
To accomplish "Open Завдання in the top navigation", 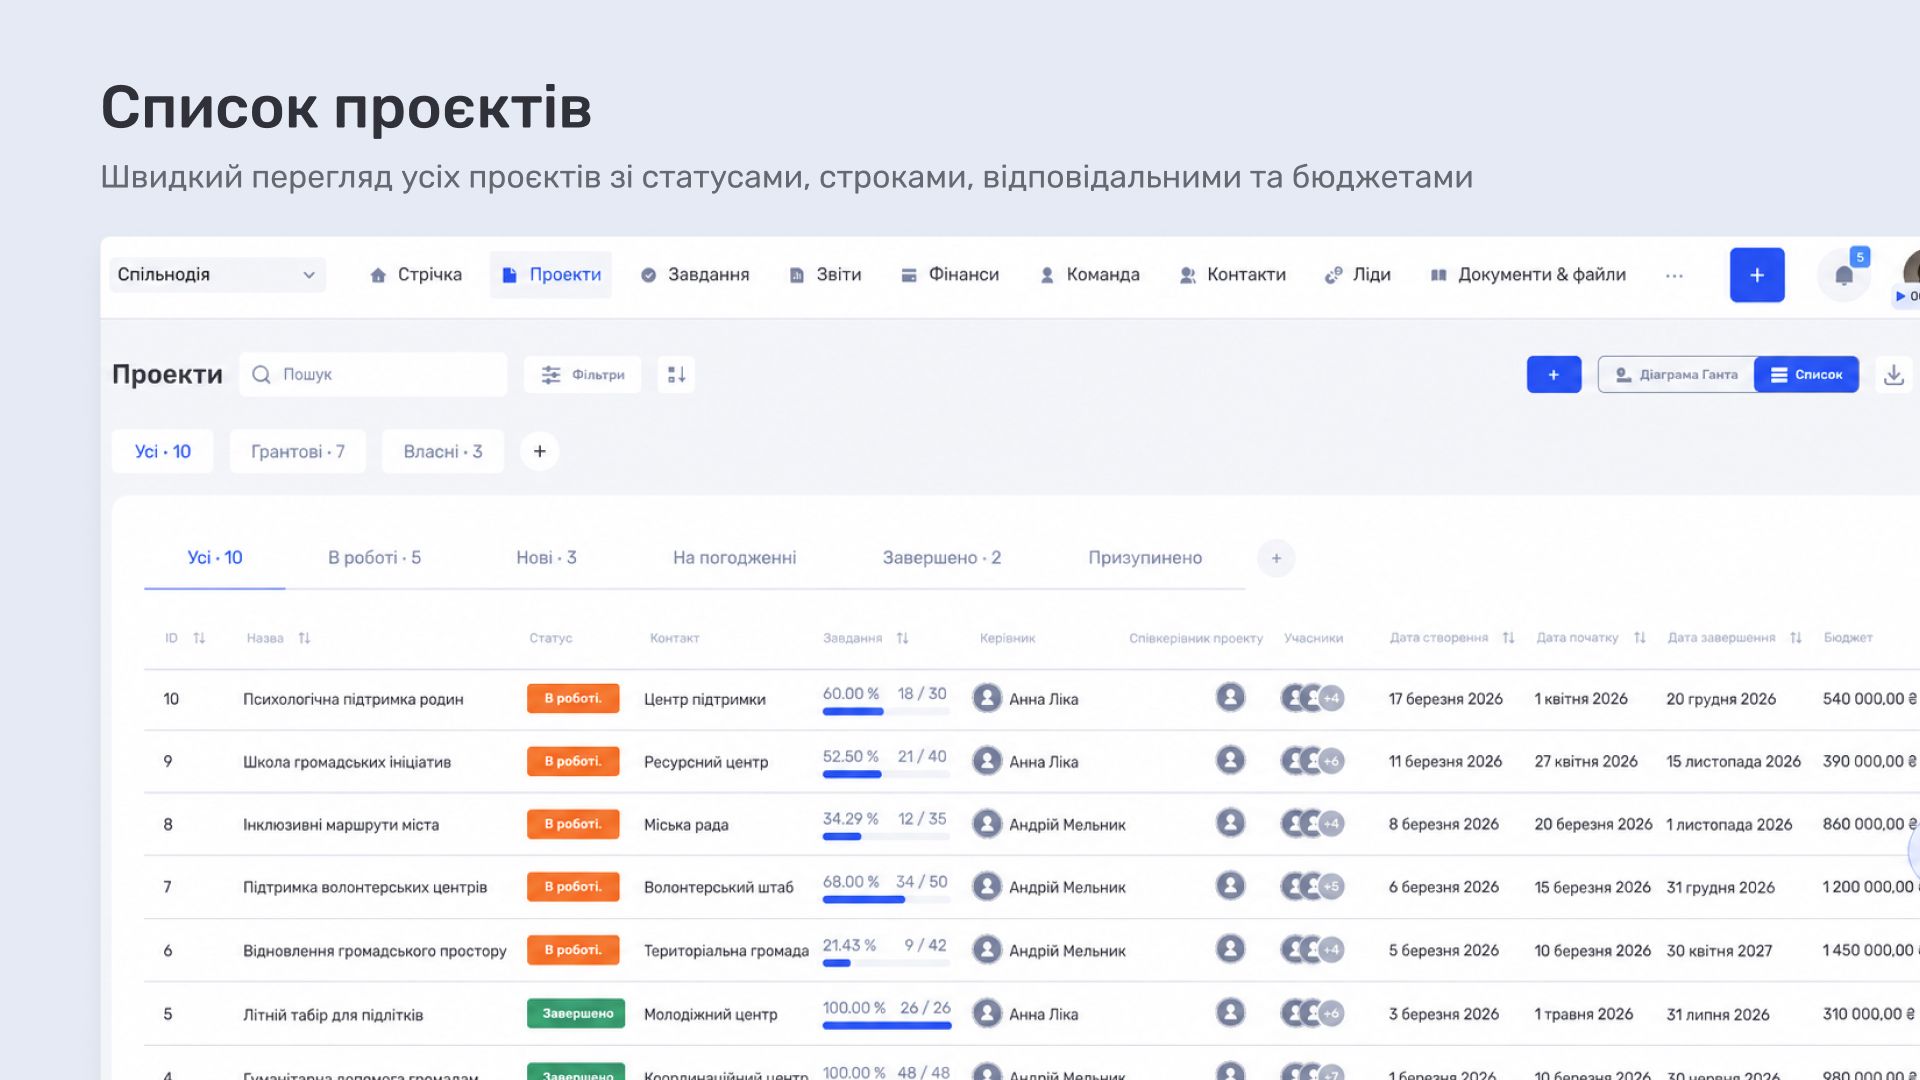I will tap(695, 275).
